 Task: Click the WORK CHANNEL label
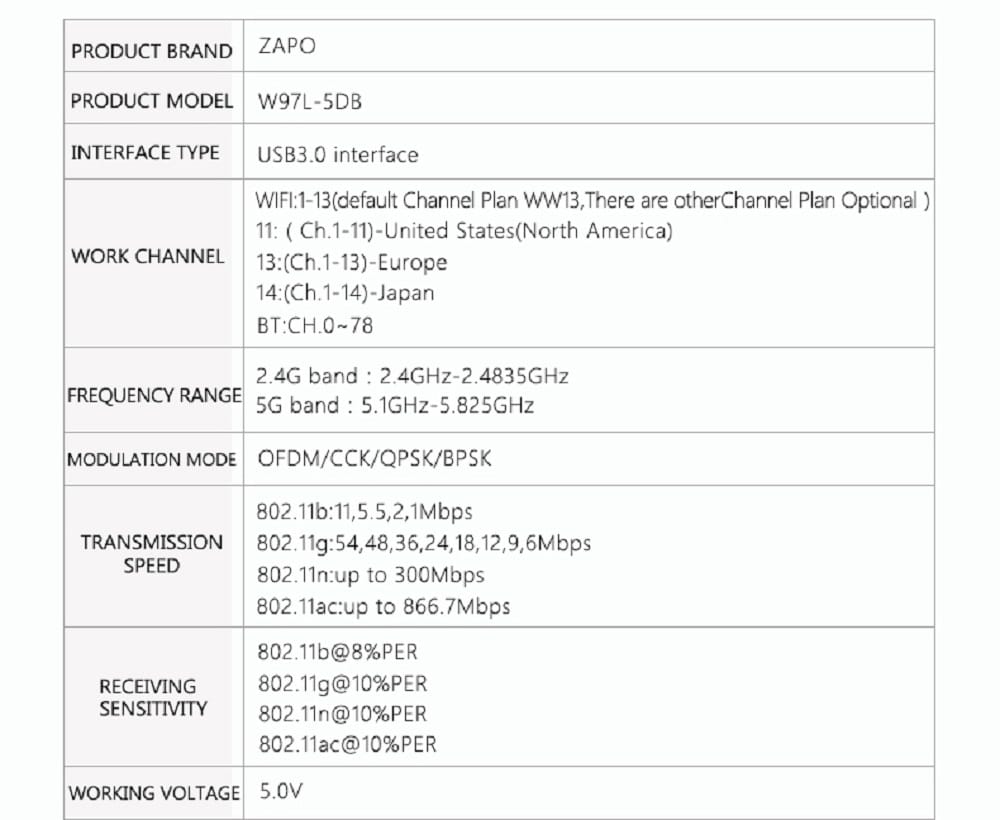click(x=148, y=256)
